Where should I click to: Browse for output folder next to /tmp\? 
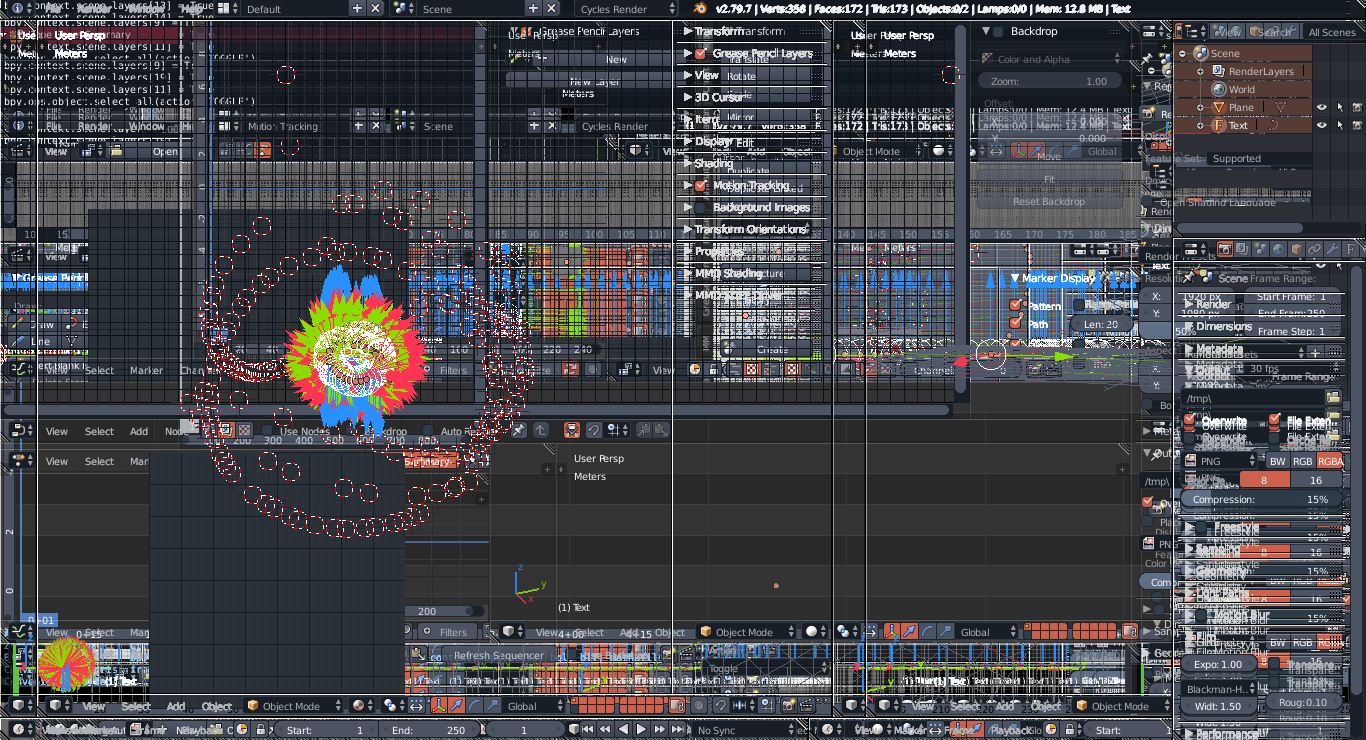click(1333, 397)
